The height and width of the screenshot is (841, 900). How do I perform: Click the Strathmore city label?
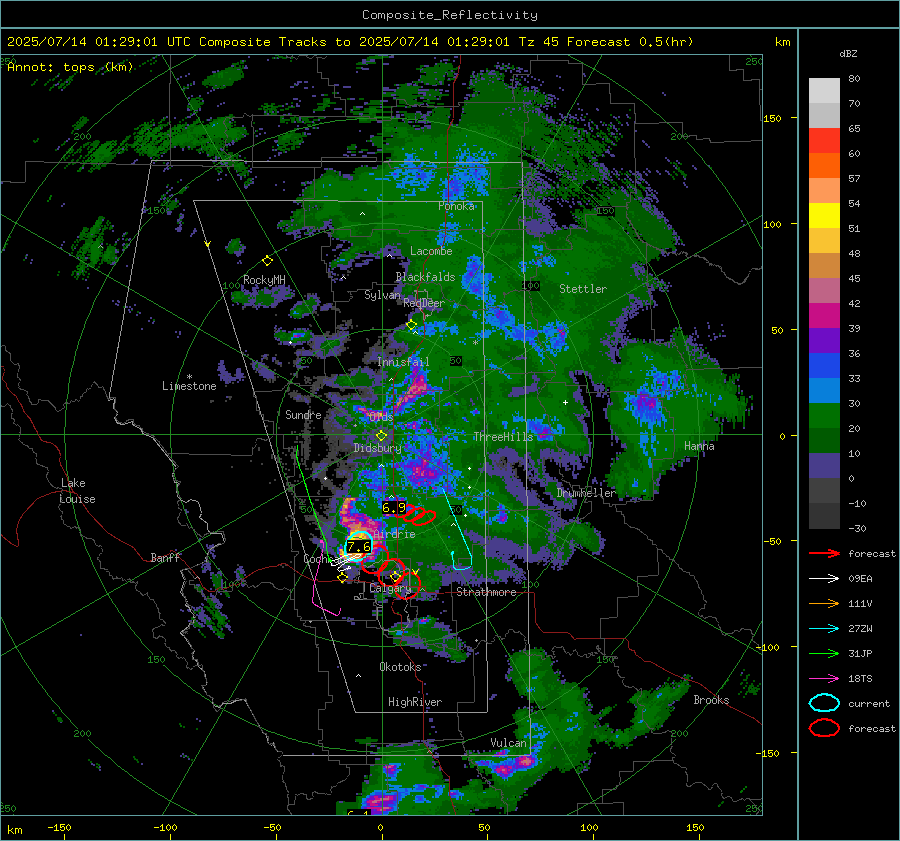486,592
